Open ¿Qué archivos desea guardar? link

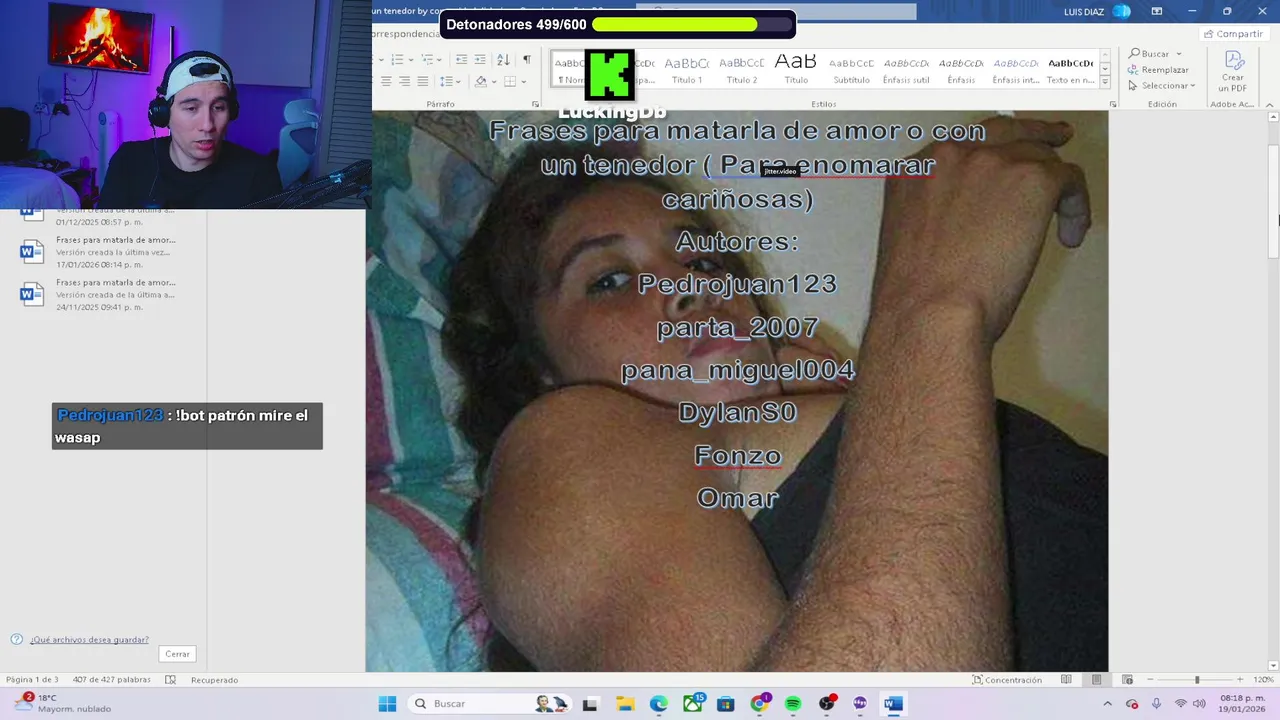[x=89, y=640]
